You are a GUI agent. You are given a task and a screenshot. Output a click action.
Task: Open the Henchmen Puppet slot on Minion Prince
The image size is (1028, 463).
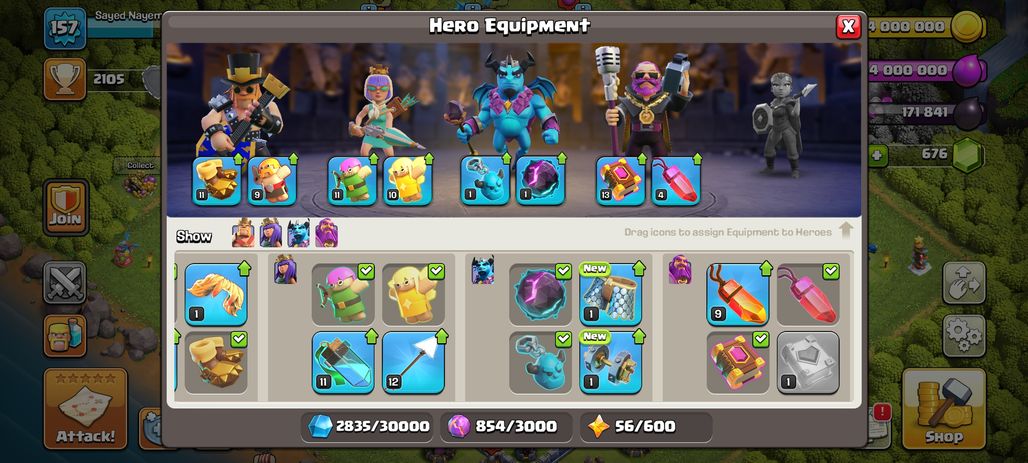(x=484, y=180)
